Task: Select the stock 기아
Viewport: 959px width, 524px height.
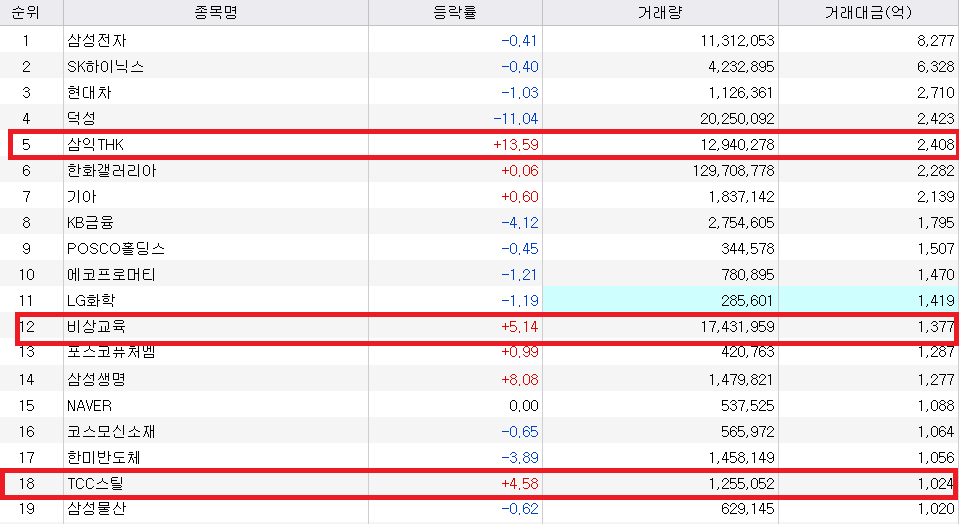Action: point(81,197)
